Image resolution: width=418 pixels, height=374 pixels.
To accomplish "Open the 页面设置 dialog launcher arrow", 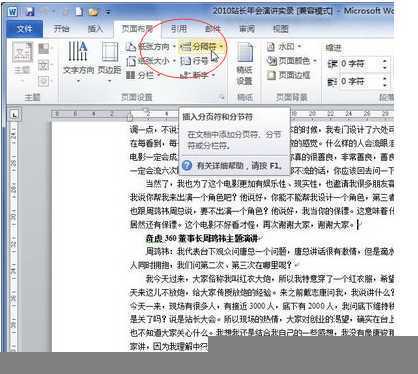I will pyautogui.click(x=222, y=97).
